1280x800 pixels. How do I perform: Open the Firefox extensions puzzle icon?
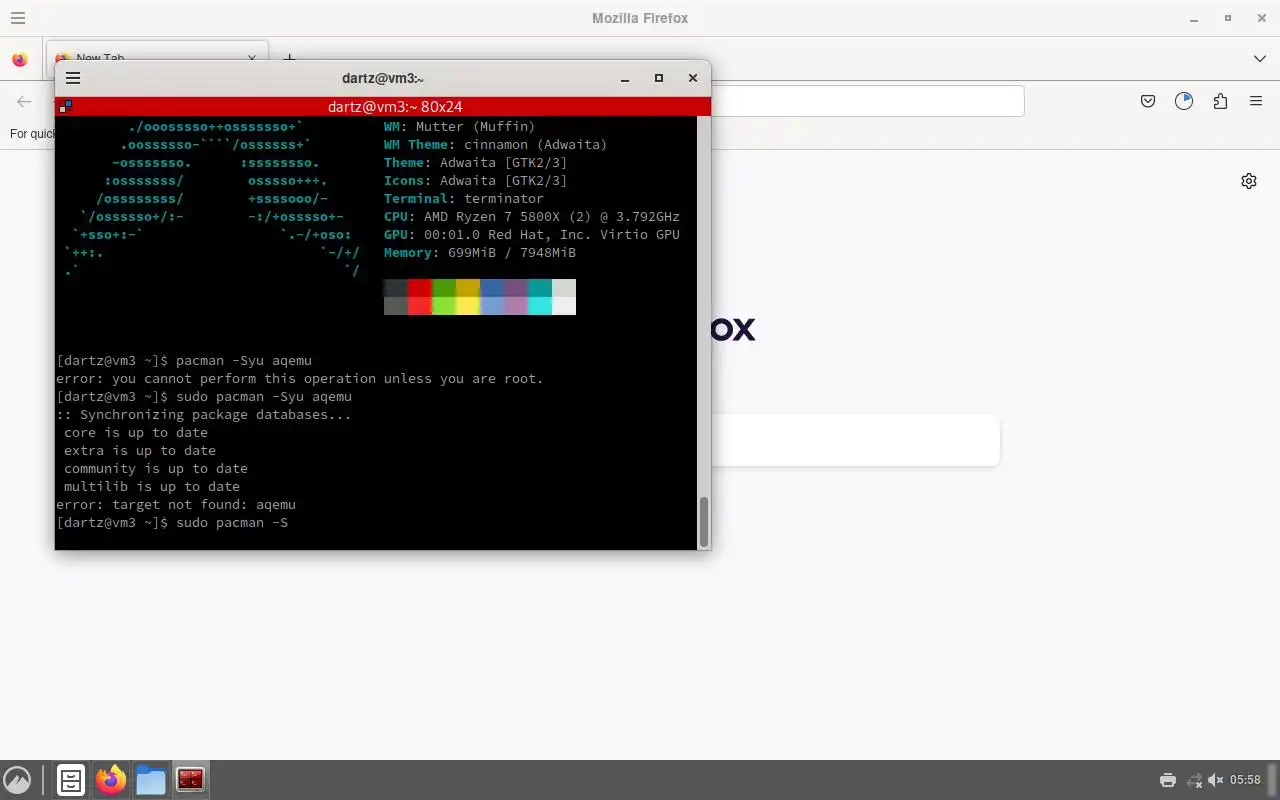(1220, 101)
